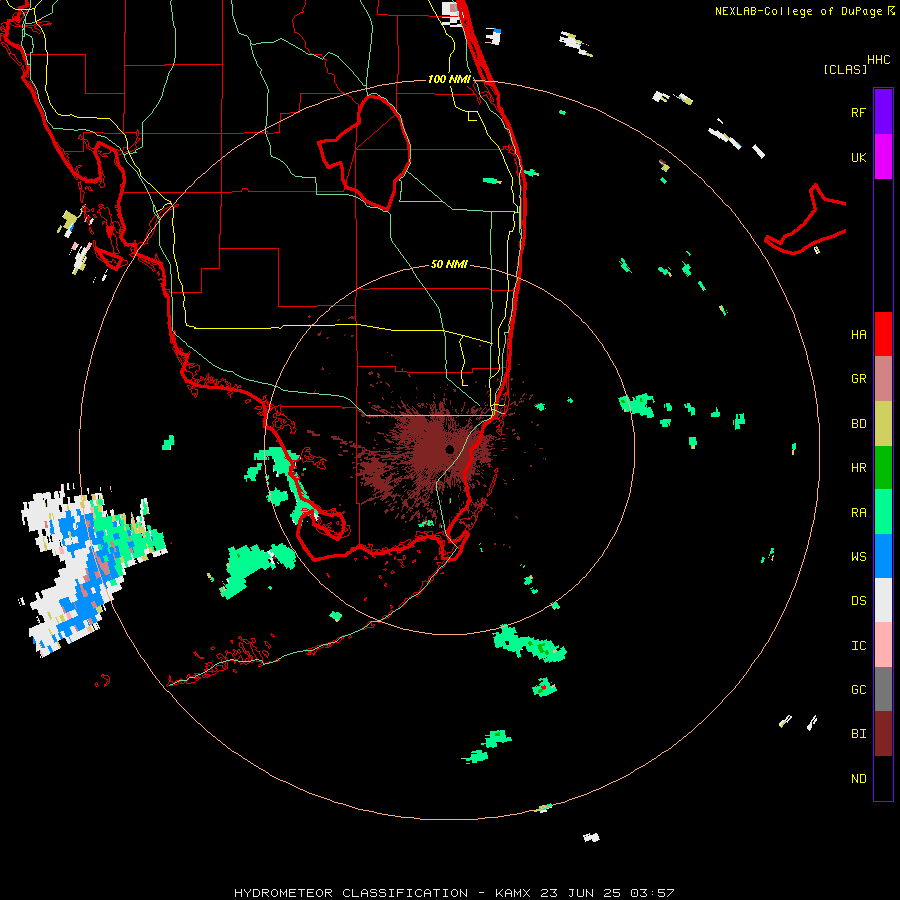Click the KAMX radar site black center dot
Viewport: 900px width, 900px height.
pyautogui.click(x=449, y=449)
